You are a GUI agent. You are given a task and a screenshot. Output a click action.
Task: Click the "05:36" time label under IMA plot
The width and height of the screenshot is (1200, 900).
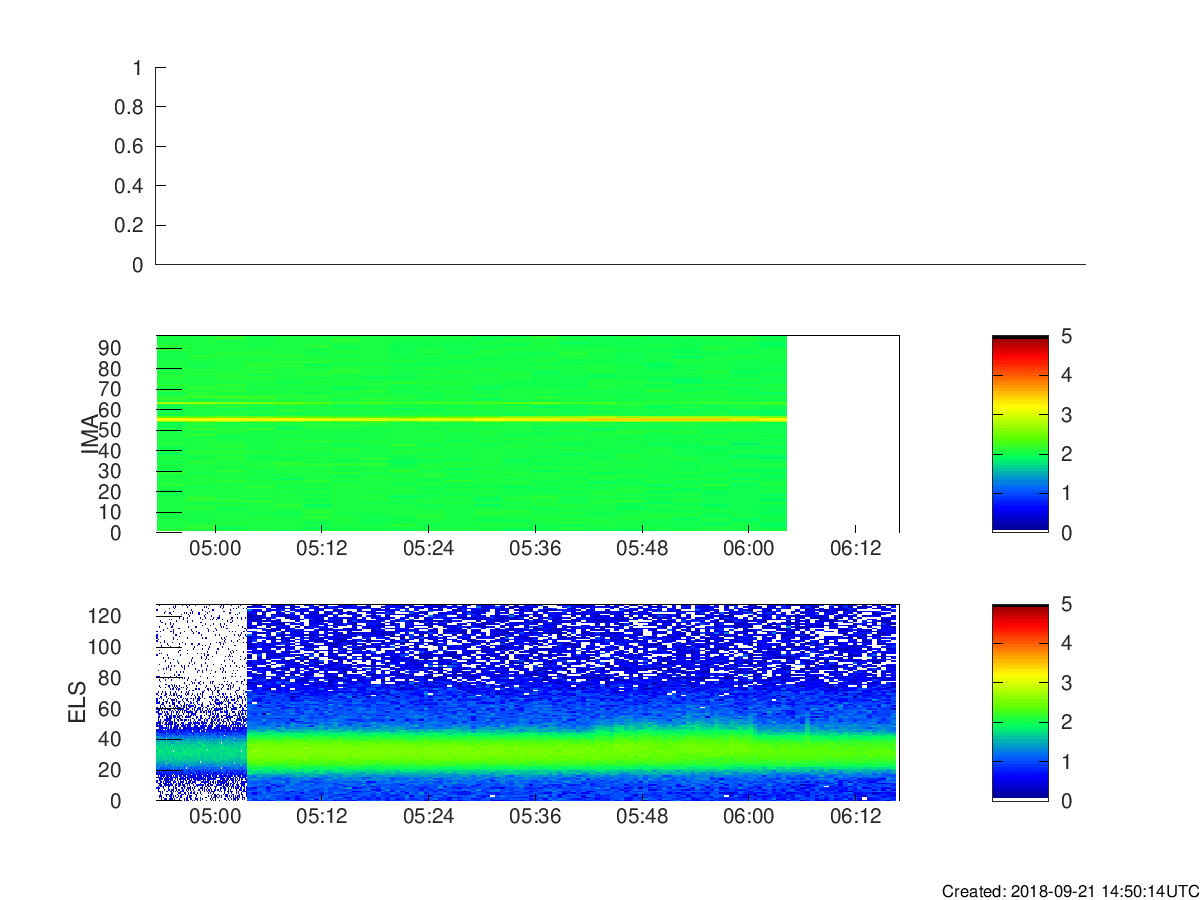tap(535, 549)
